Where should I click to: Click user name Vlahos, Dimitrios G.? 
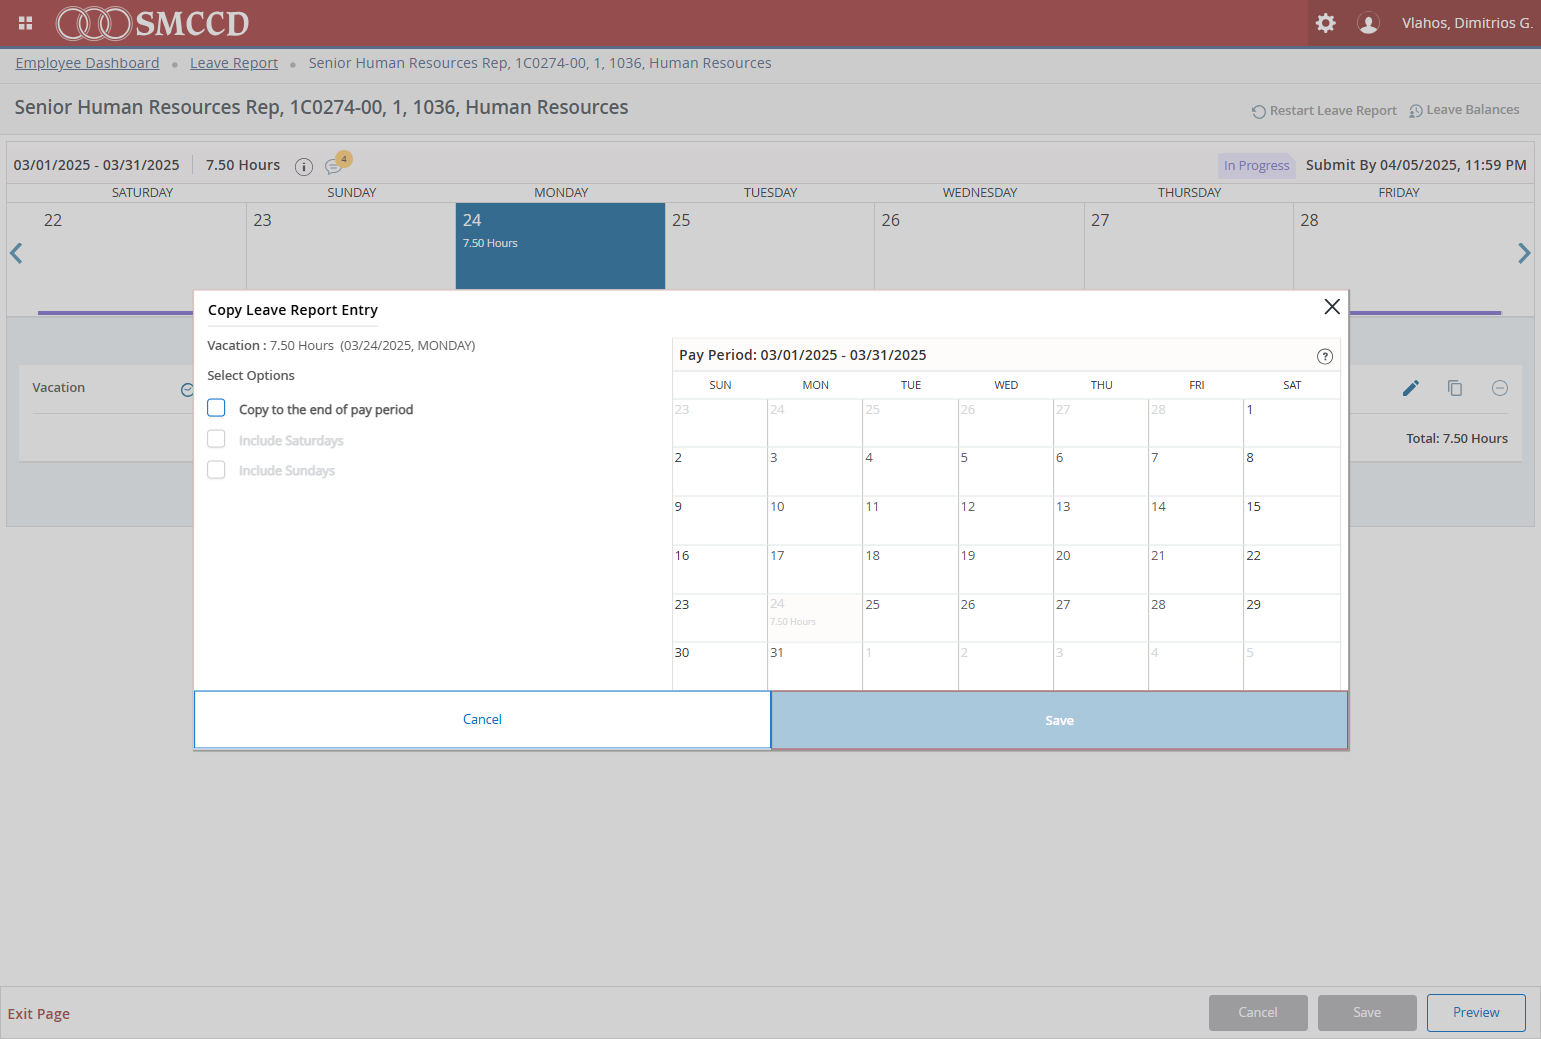click(x=1467, y=23)
